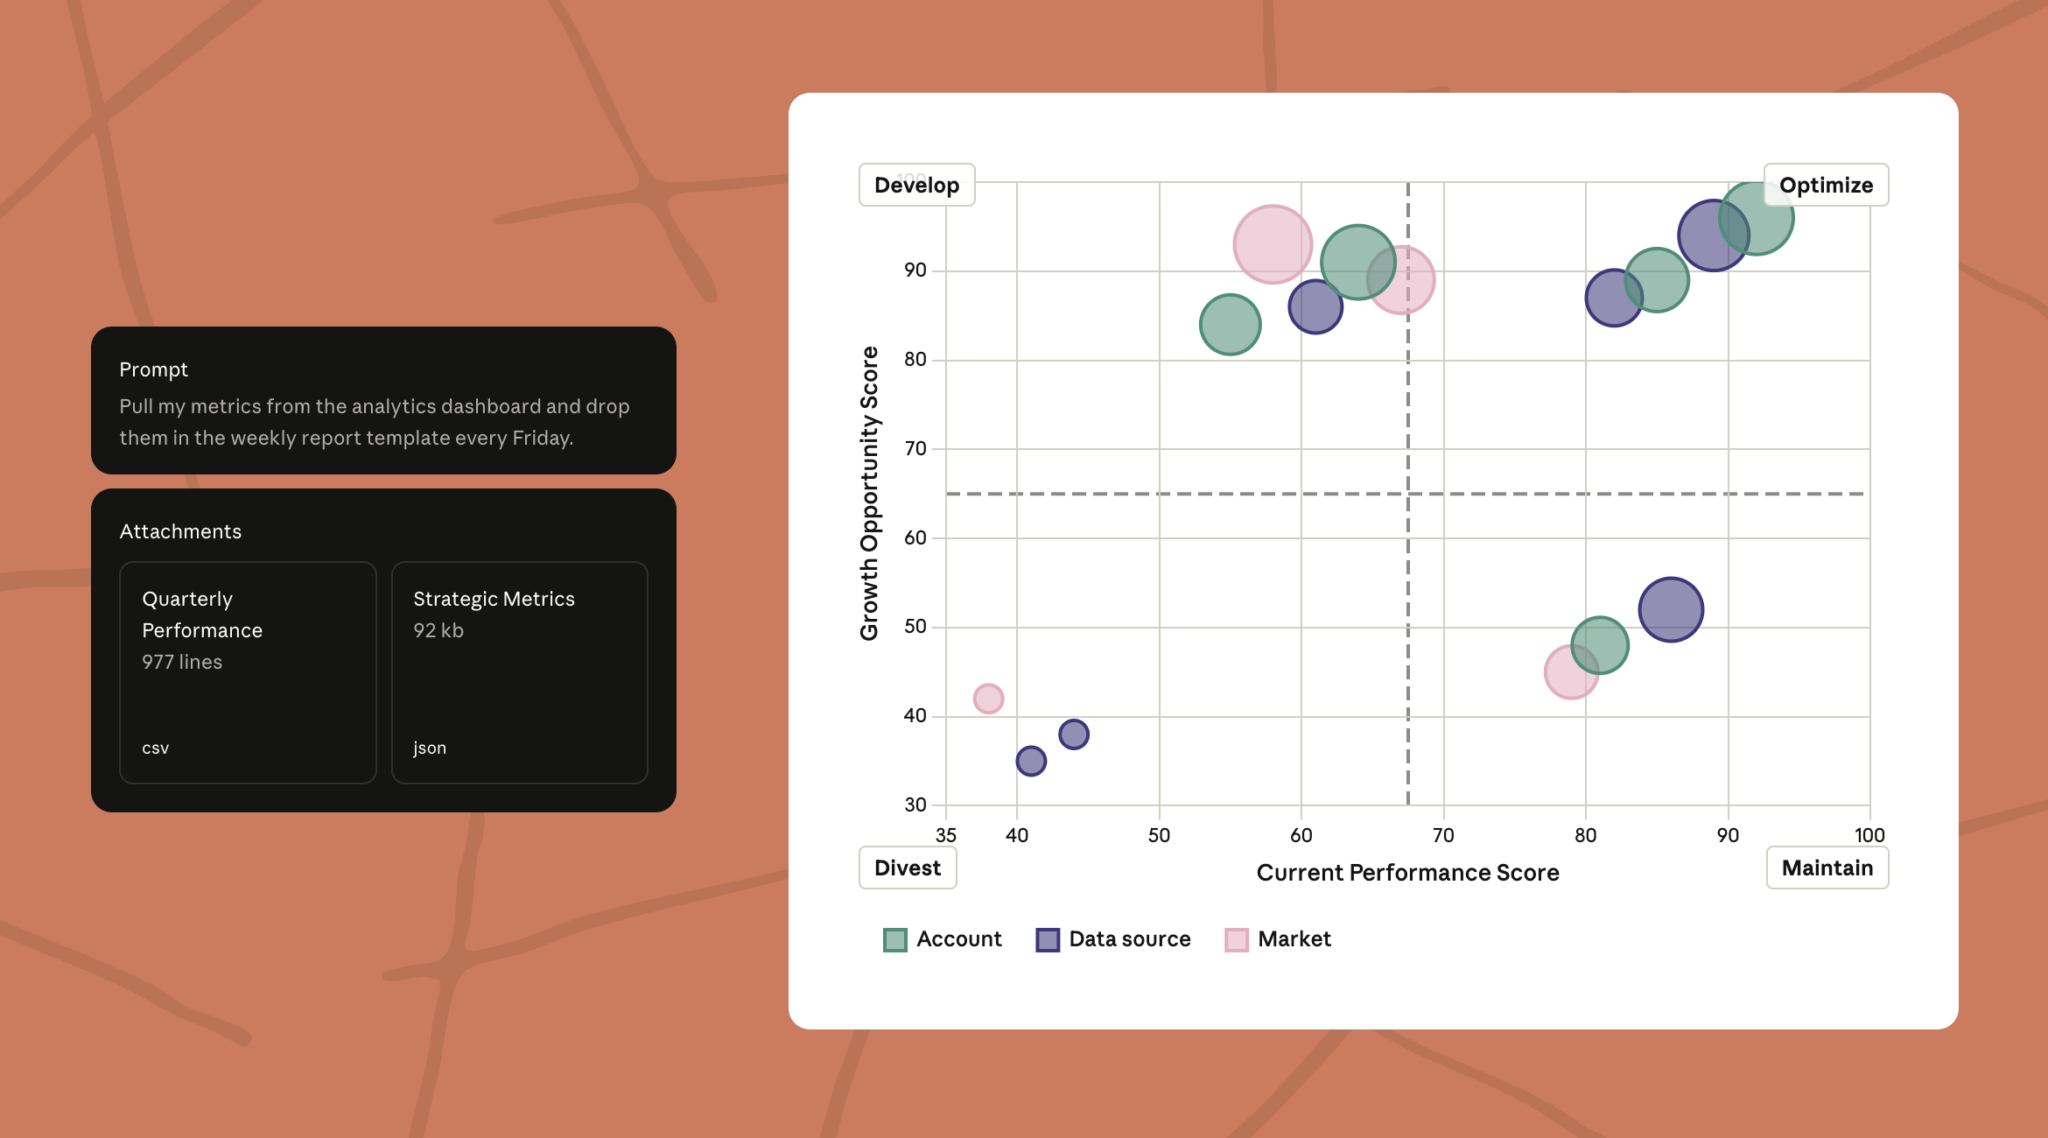The width and height of the screenshot is (2048, 1138).
Task: Click the purple Data source bubble near 50 growth
Action: click(x=1670, y=609)
